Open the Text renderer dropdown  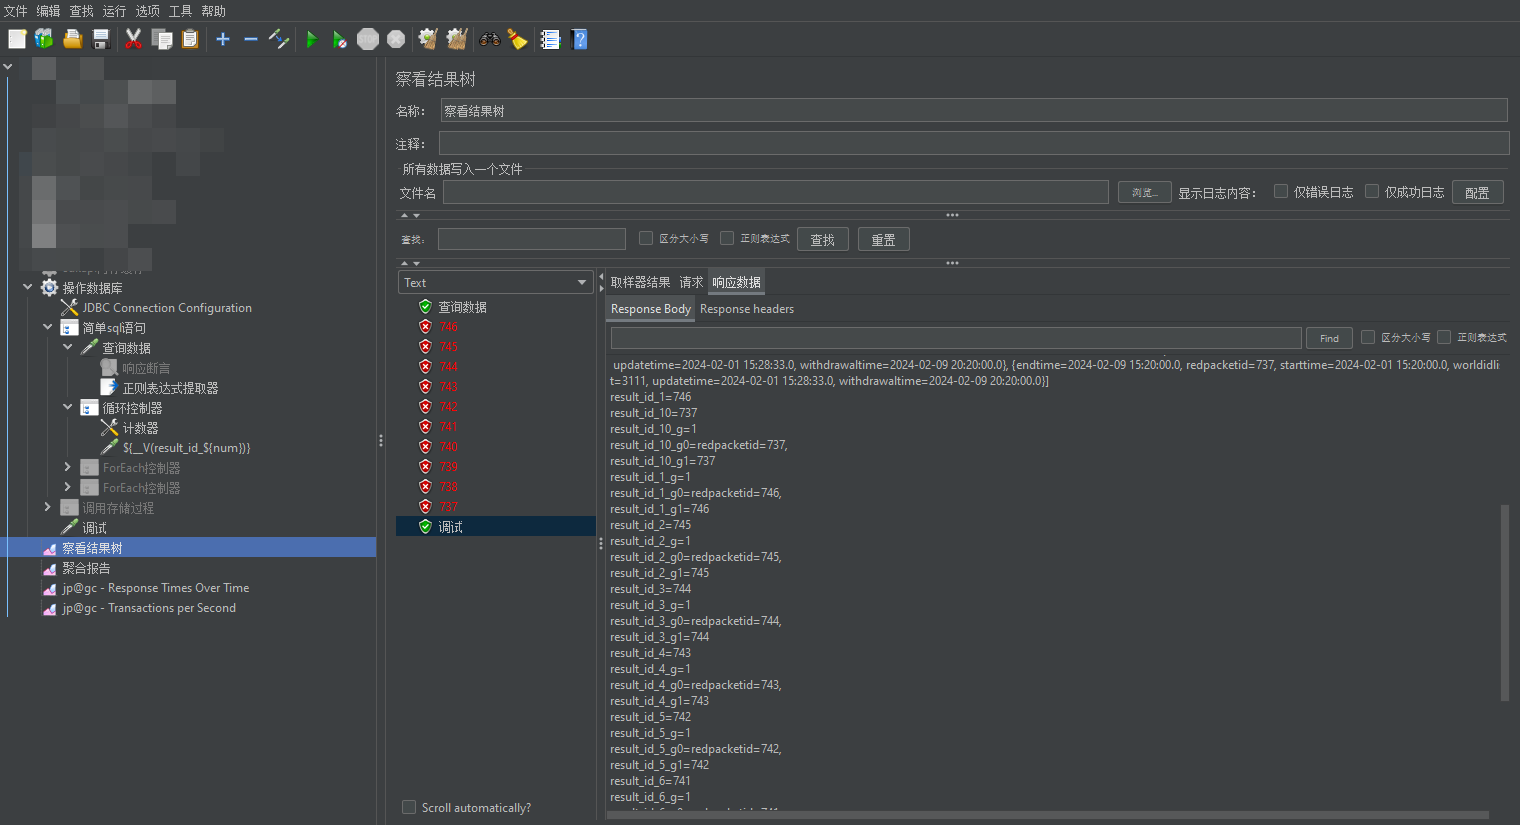[496, 282]
